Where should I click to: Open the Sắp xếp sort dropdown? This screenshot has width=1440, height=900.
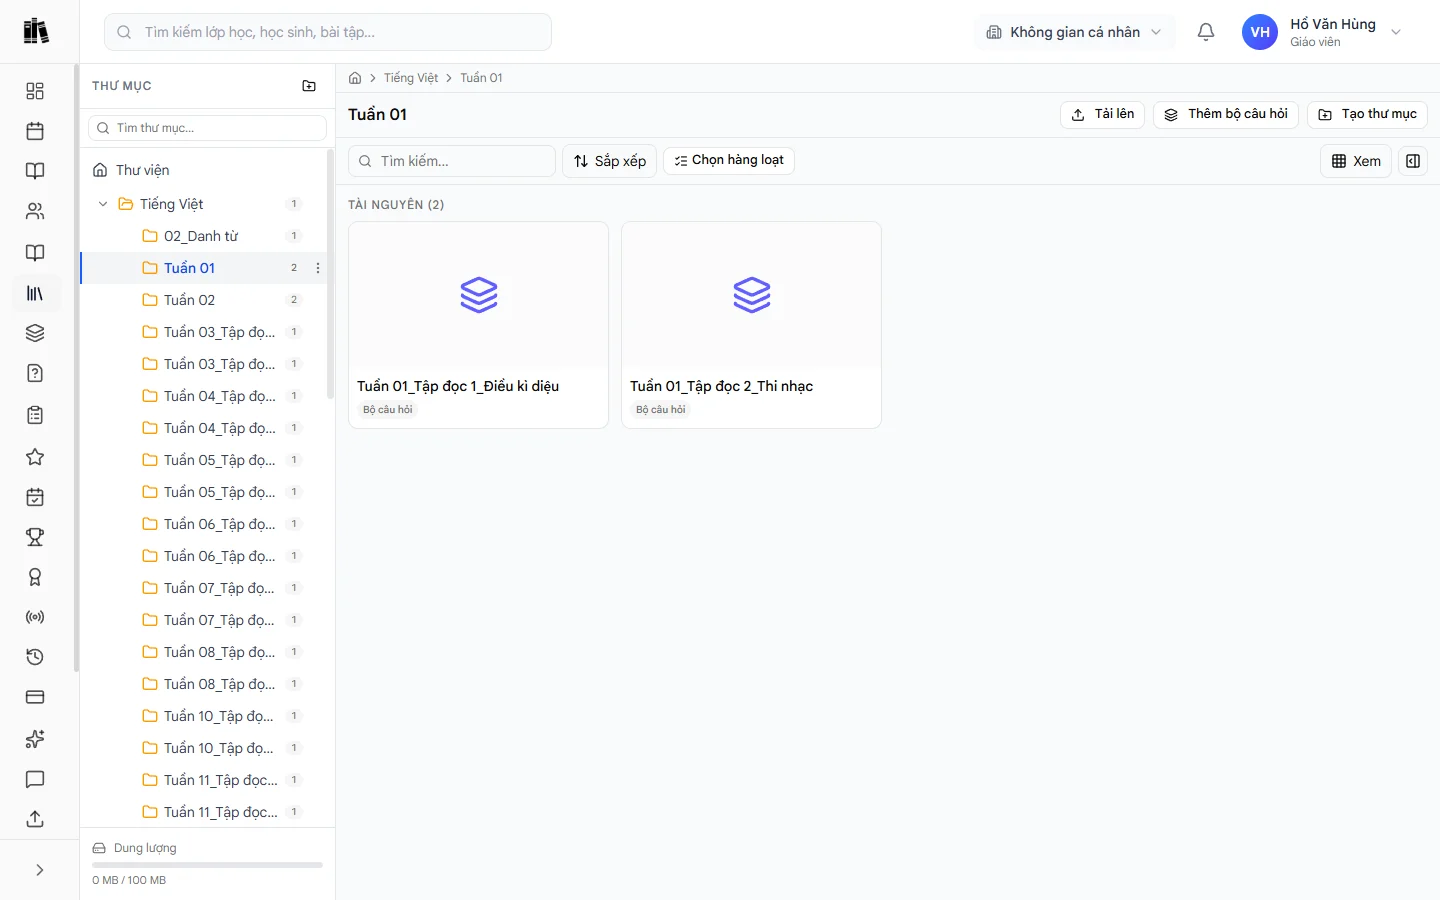610,161
